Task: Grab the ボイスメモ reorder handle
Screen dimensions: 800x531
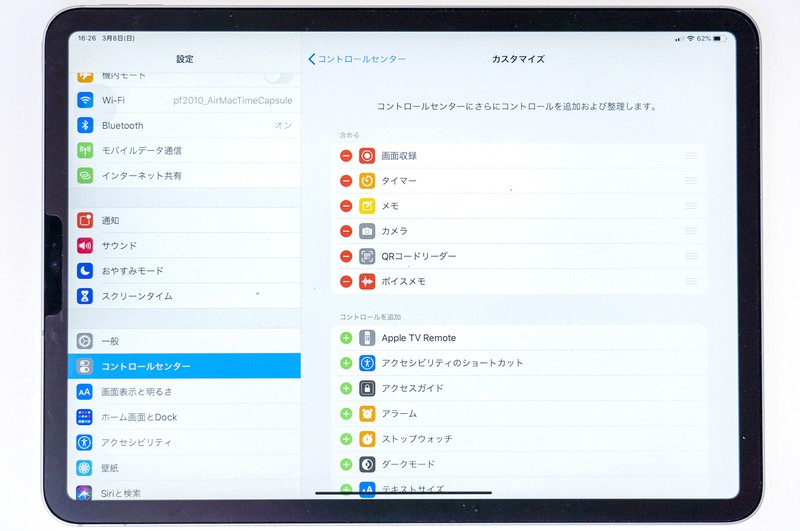Action: click(x=691, y=281)
